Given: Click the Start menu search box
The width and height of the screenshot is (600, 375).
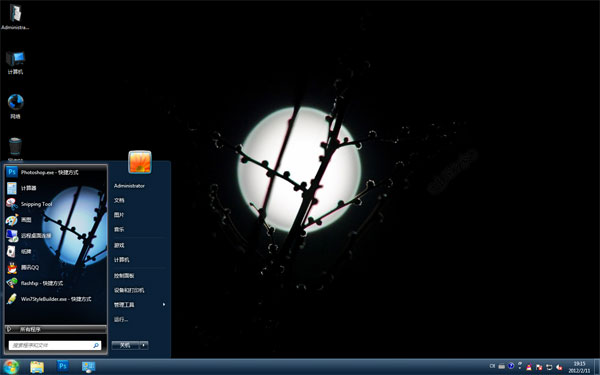Looking at the screenshot, I should click(x=55, y=345).
